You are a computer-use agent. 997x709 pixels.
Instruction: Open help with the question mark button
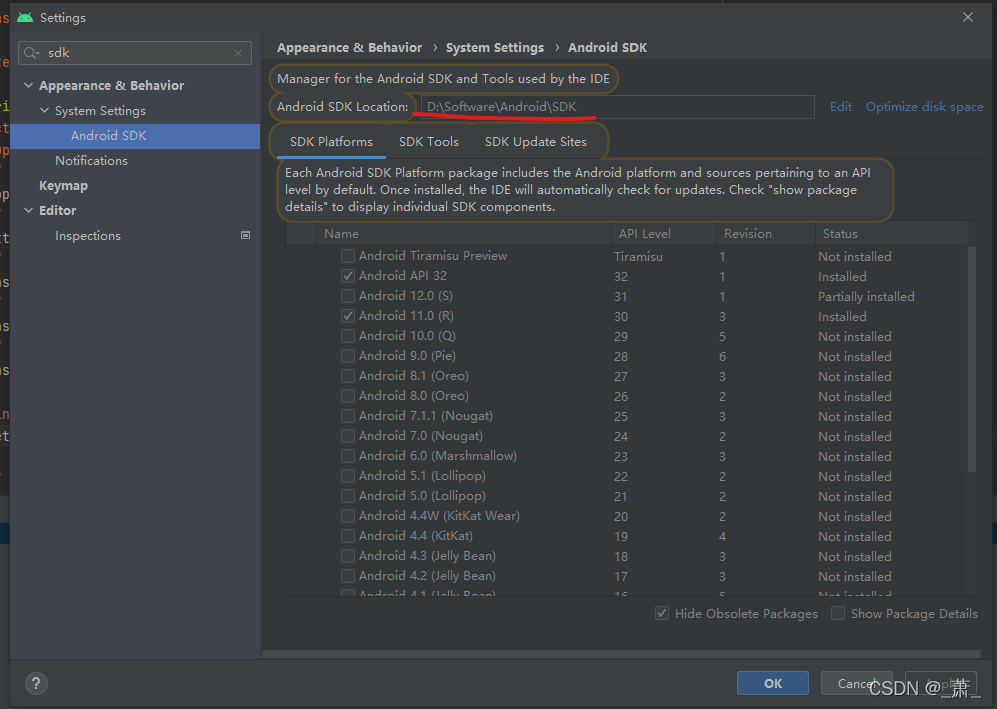[x=36, y=684]
